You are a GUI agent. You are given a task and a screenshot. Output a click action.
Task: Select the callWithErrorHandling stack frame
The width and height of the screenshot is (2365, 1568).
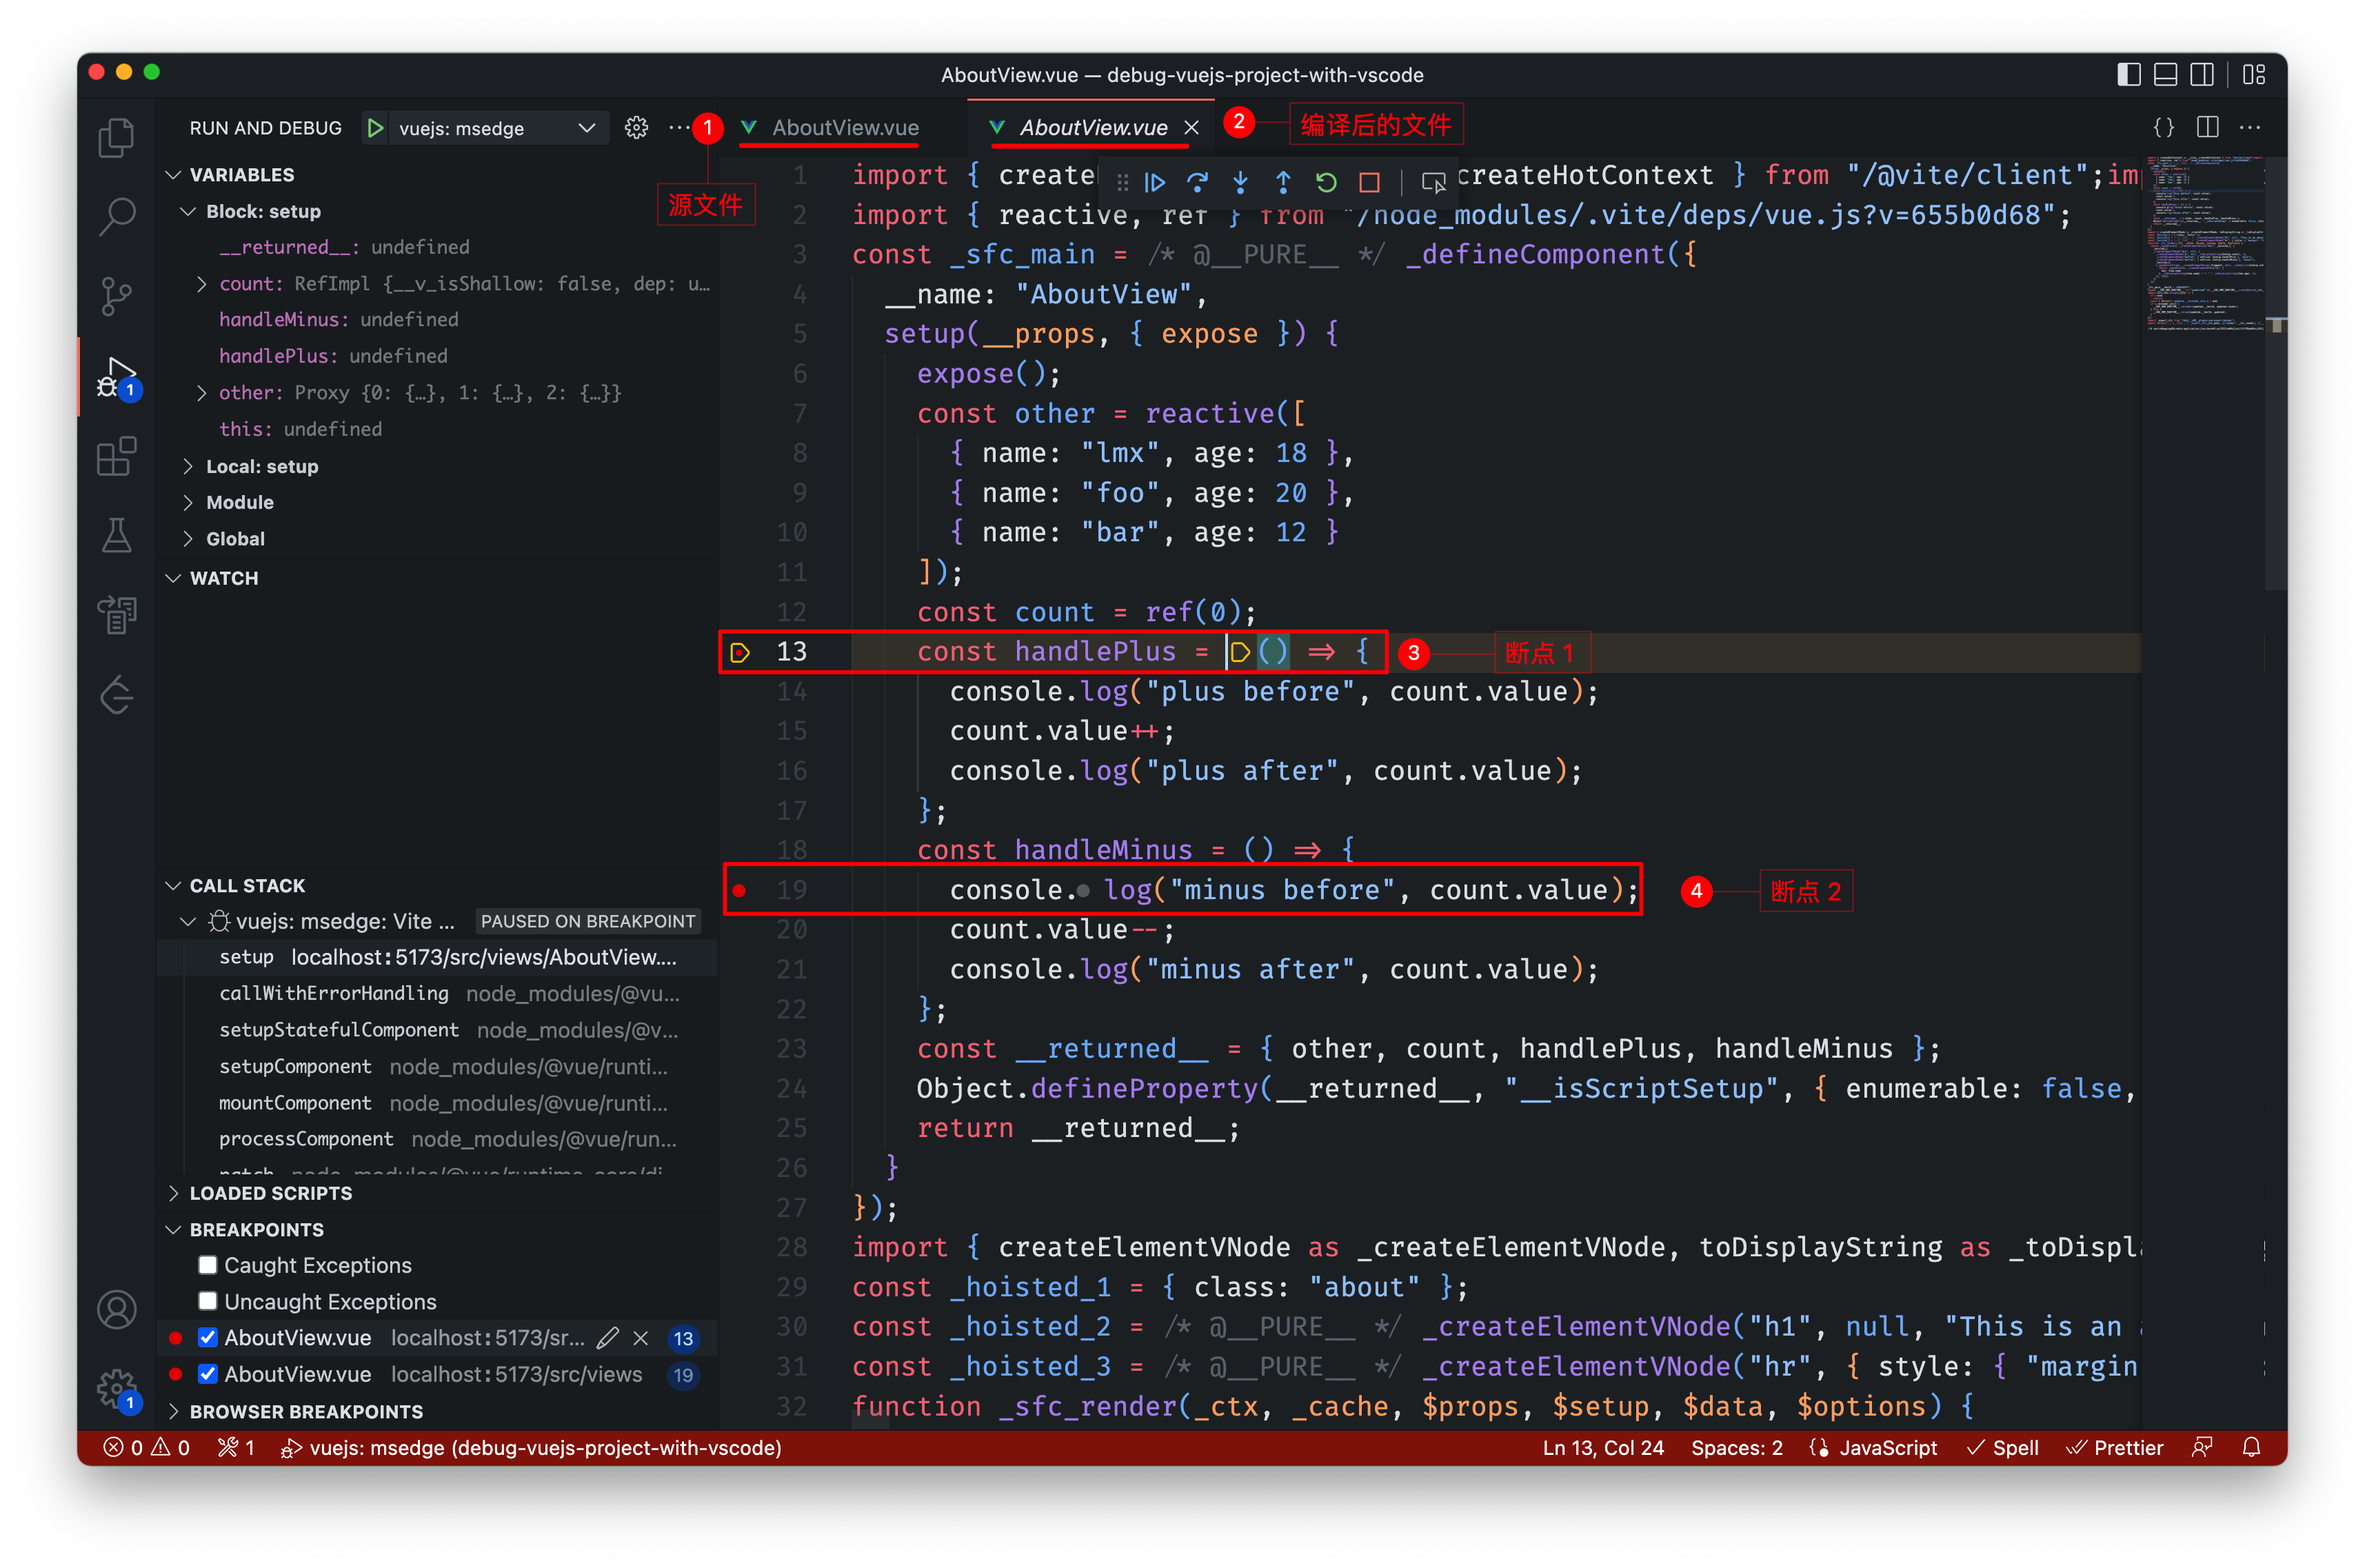[437, 993]
